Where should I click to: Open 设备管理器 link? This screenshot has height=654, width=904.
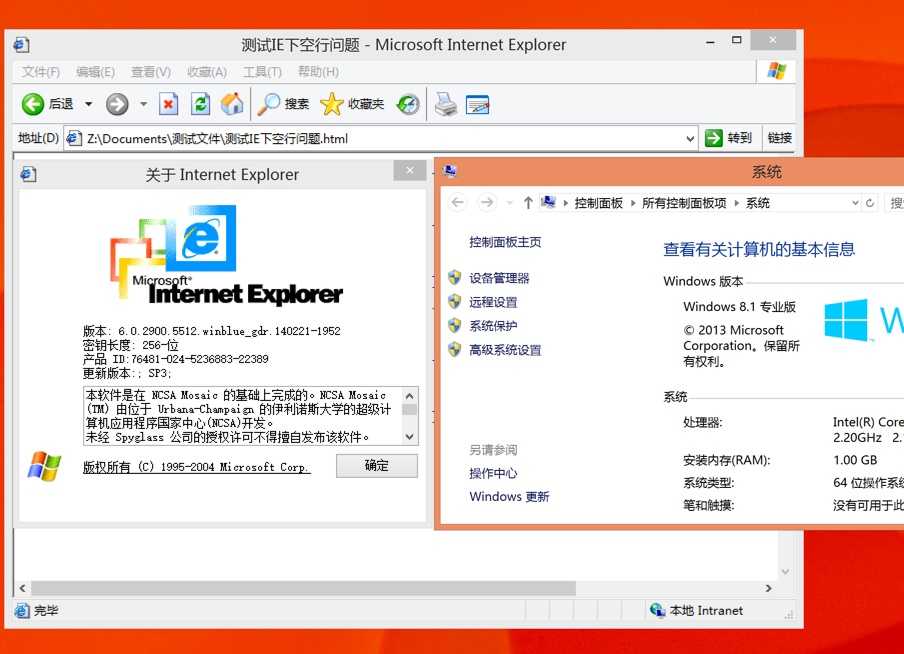(x=499, y=278)
